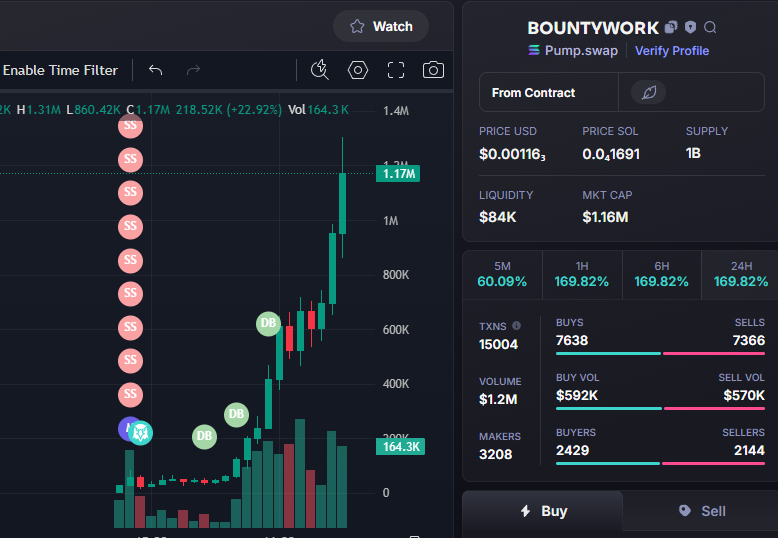Open the Verify Profile link

[x=672, y=51]
